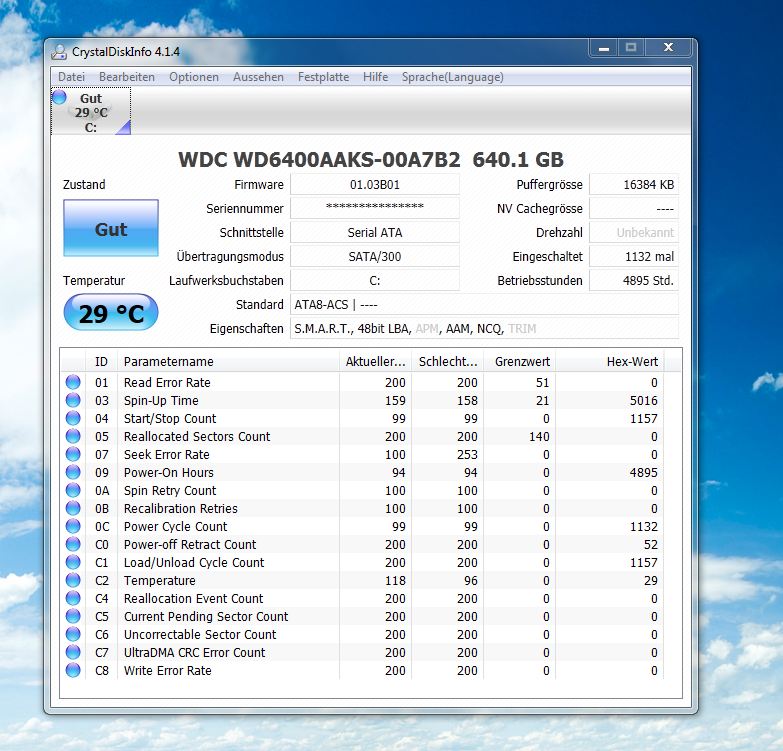Click the Firmware field 01.03B01
Image resolution: width=783 pixels, height=751 pixels.
click(x=375, y=185)
